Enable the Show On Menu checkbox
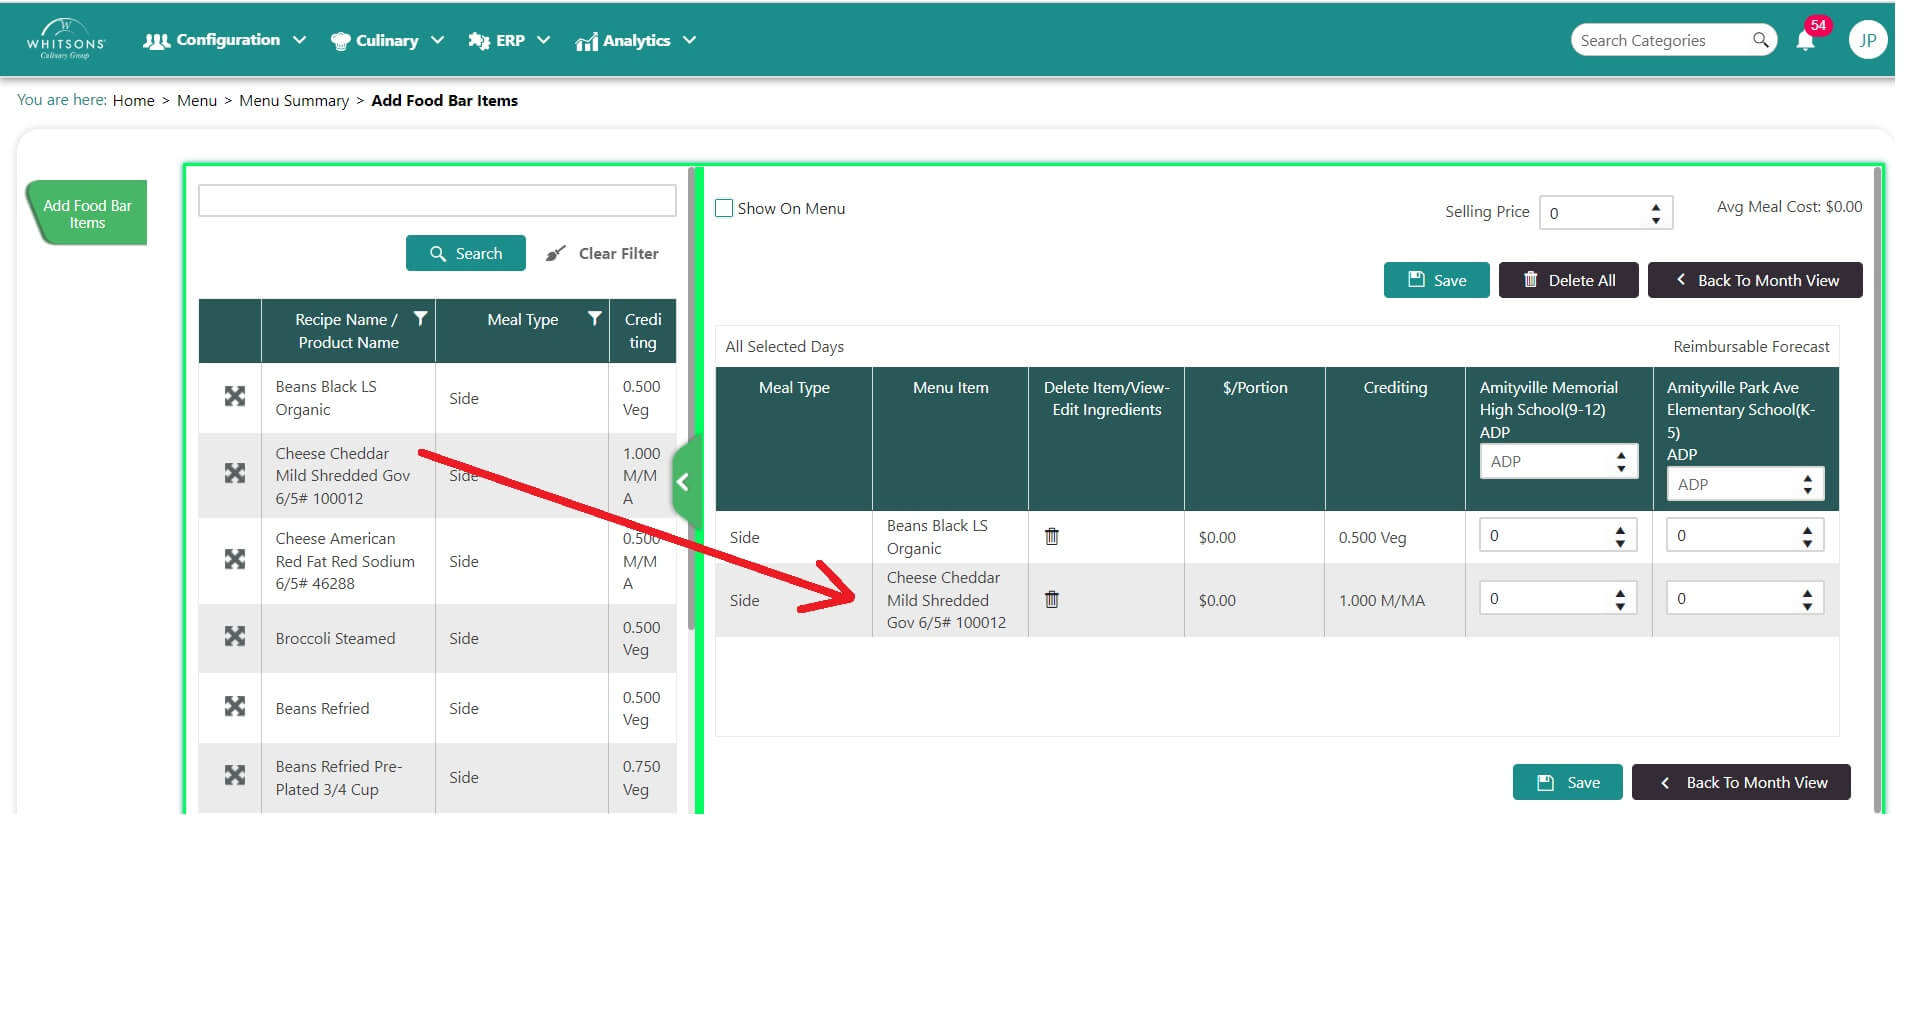The width and height of the screenshot is (1920, 1022). point(725,209)
